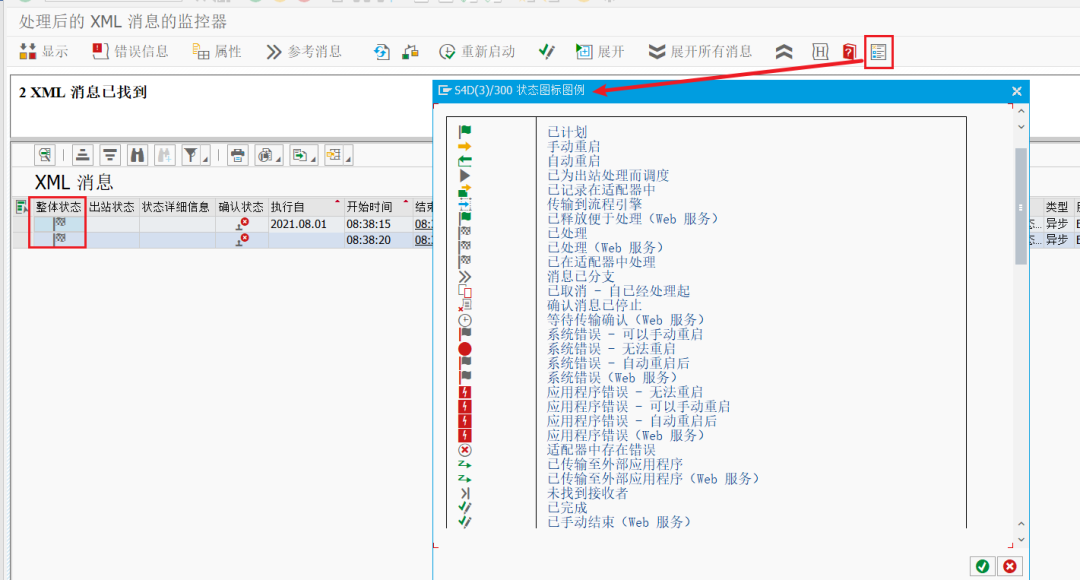Screen dimensions: 1080x580
Task: Click the legend dialog vertical scrollbar thumb
Action: pyautogui.click(x=1021, y=205)
